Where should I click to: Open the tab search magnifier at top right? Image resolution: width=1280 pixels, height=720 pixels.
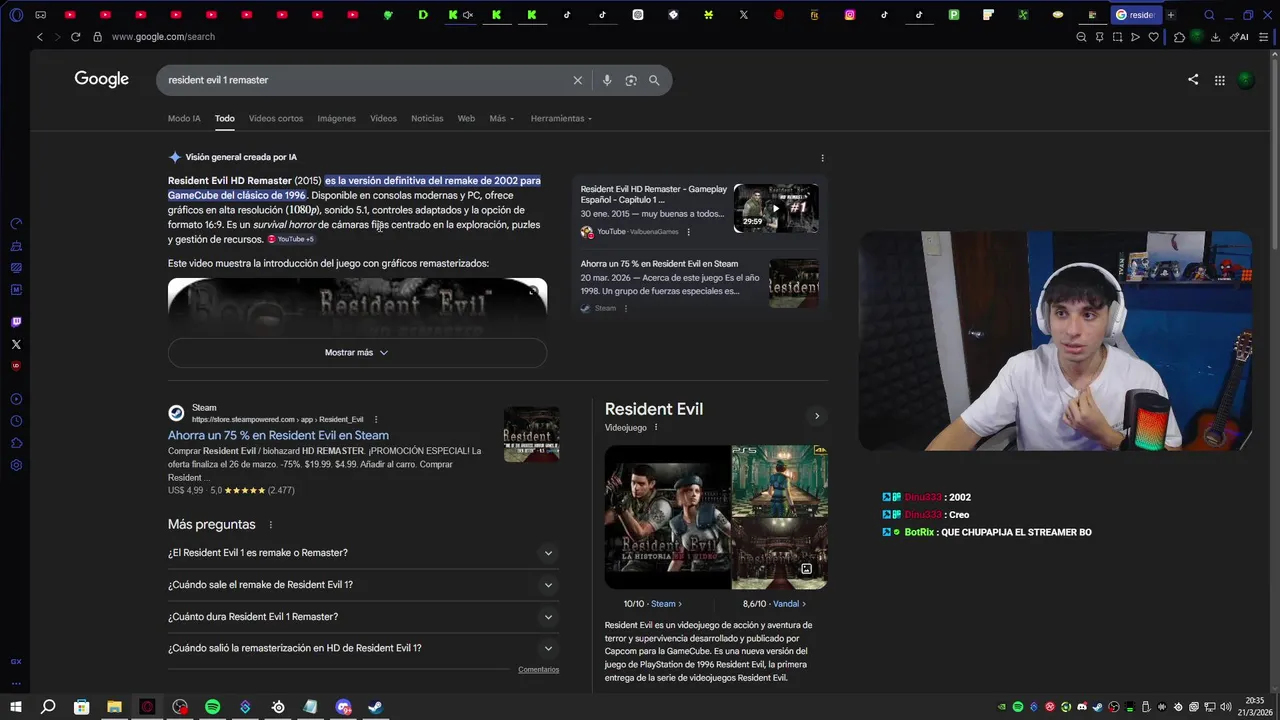[x=1209, y=15]
